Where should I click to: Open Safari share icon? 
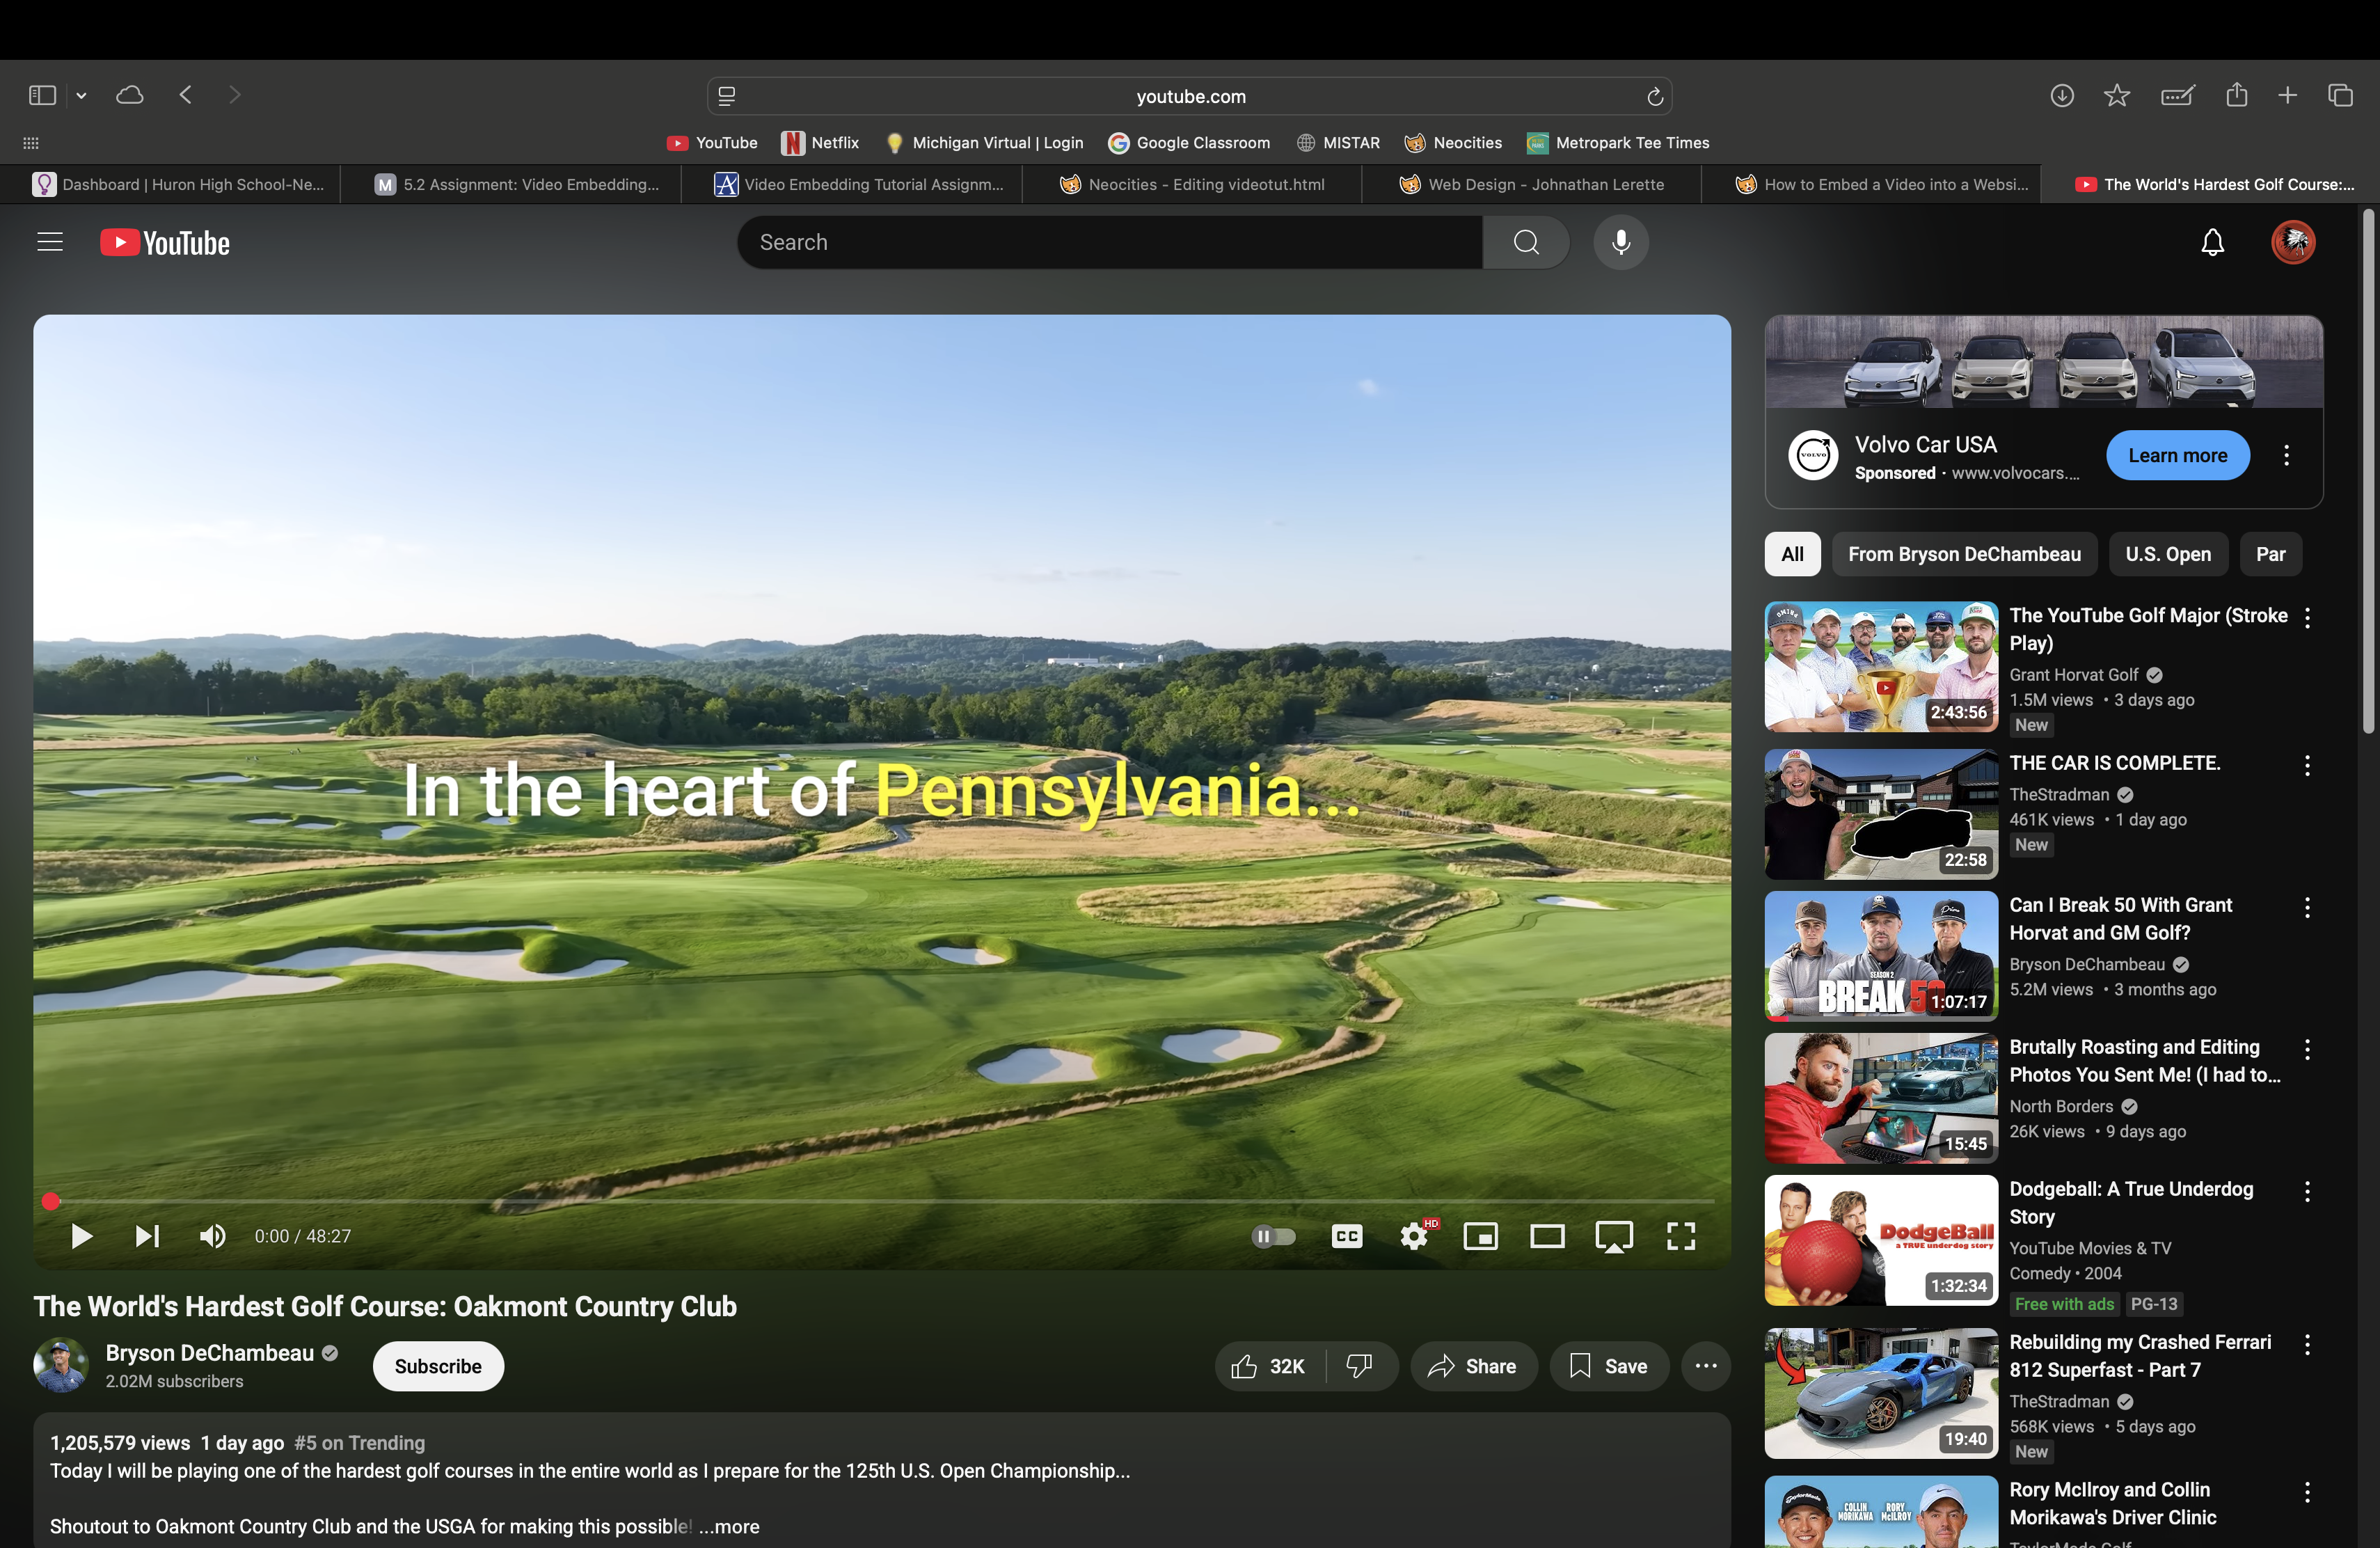(x=2237, y=95)
